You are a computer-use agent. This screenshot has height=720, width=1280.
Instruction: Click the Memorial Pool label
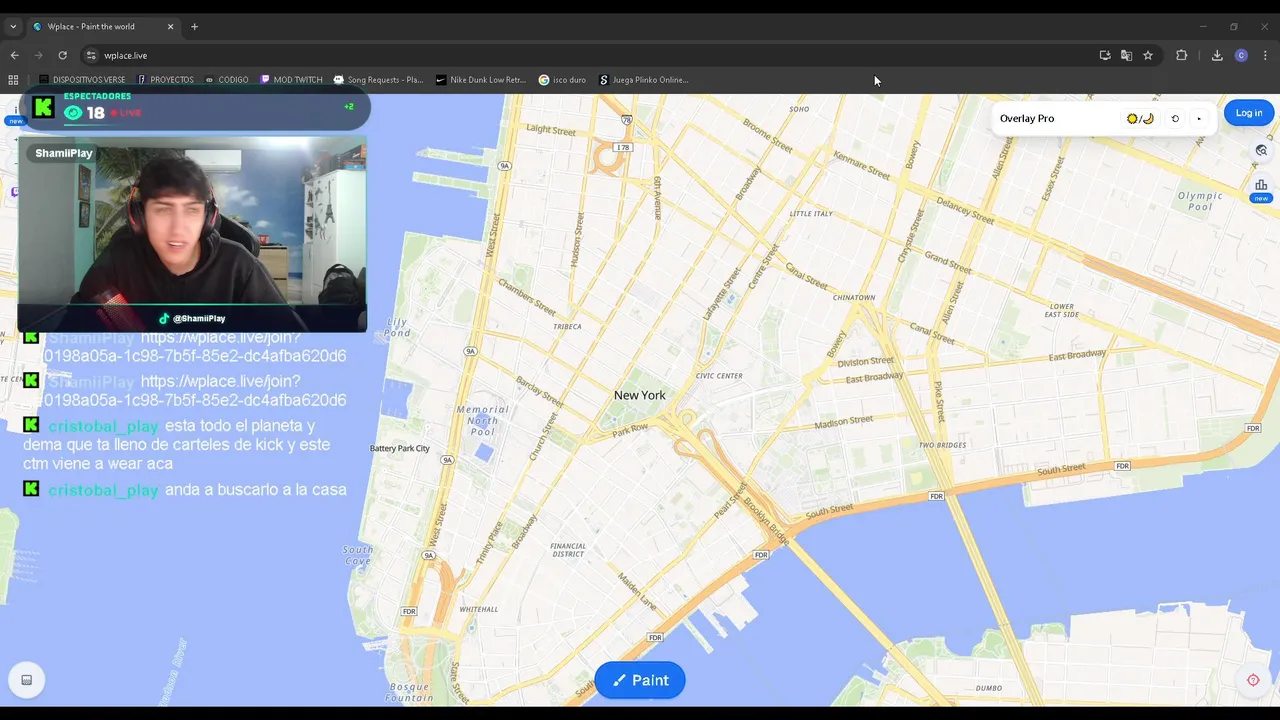483,420
